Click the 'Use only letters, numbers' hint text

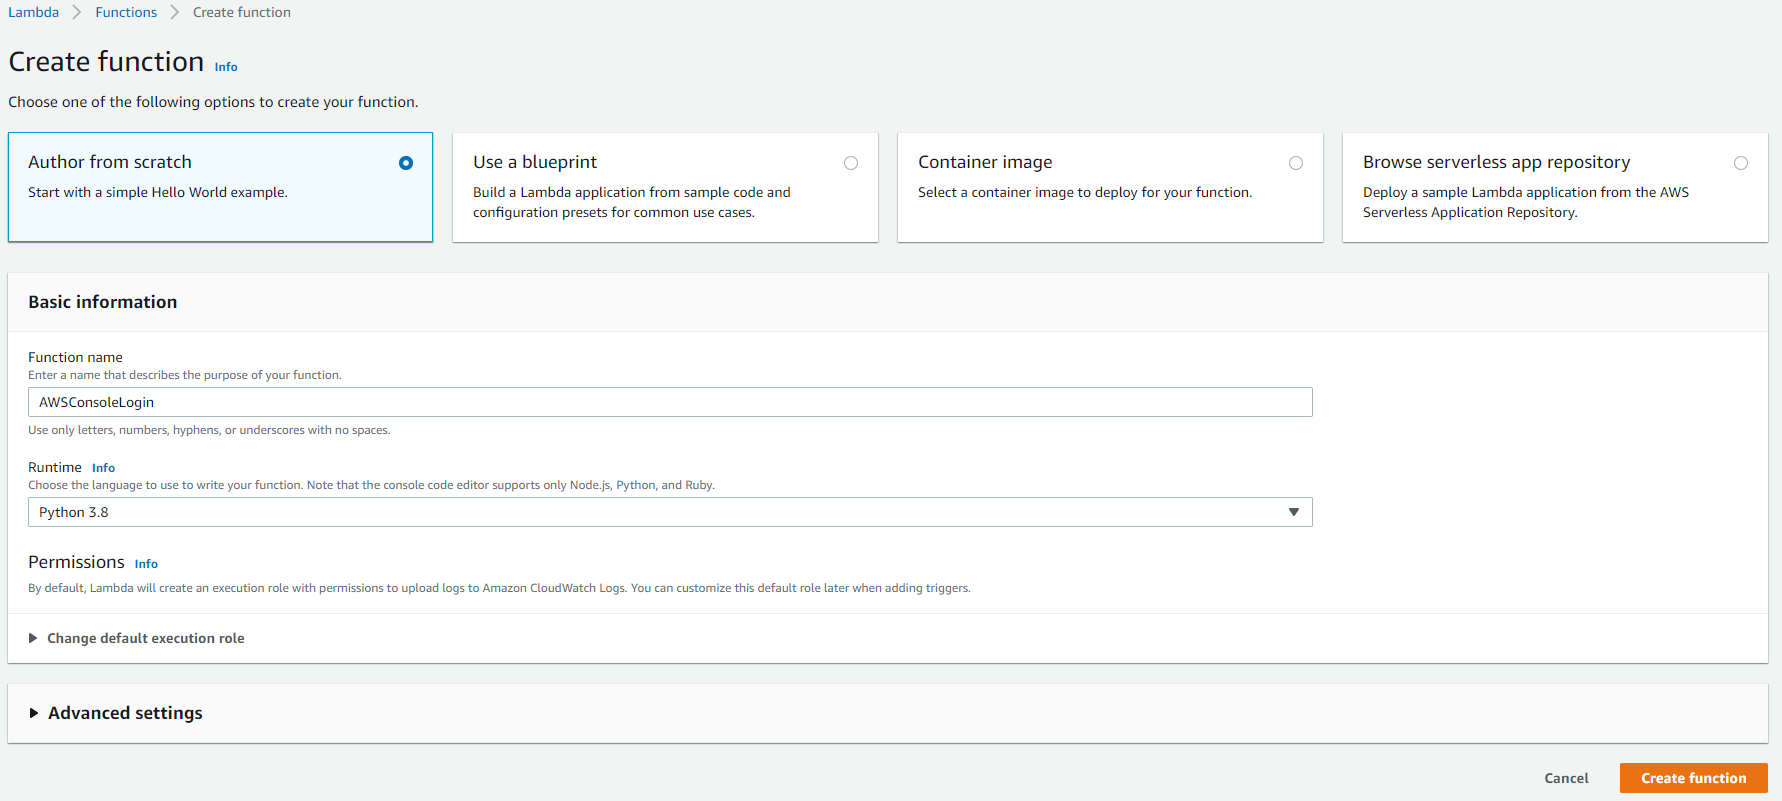click(209, 430)
